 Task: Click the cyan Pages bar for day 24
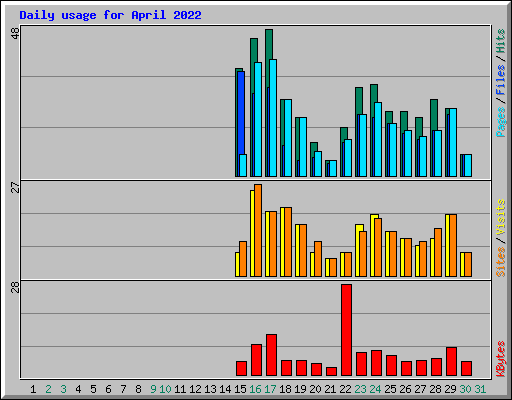tap(378, 140)
